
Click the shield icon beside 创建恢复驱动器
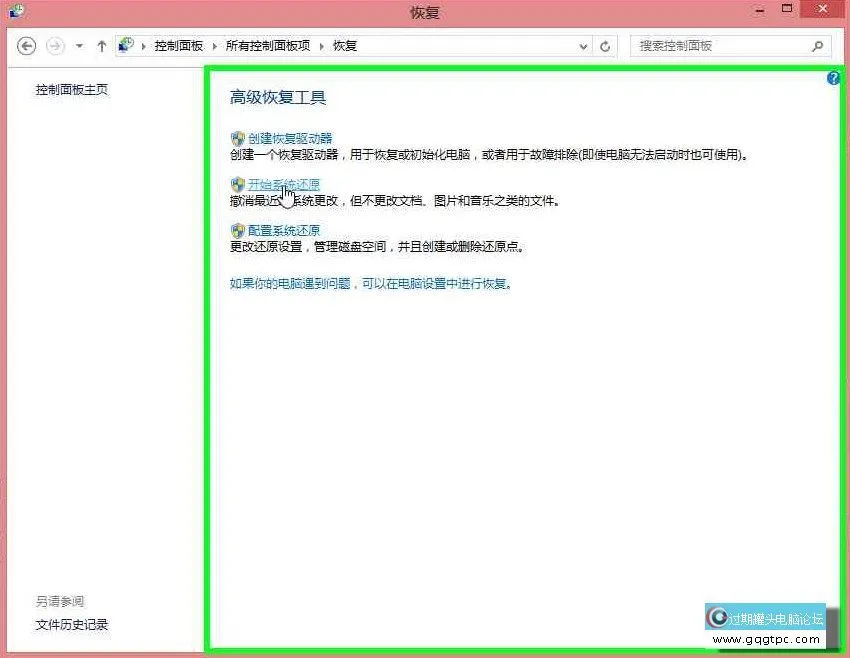pos(237,138)
